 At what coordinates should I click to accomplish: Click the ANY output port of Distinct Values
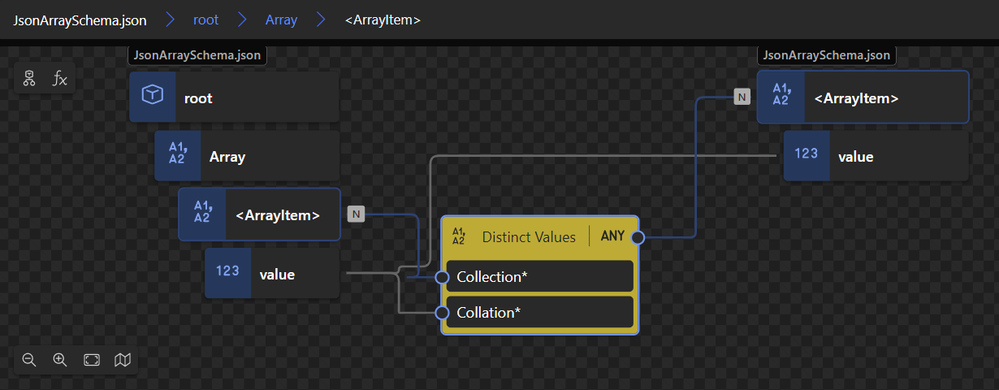coord(638,237)
